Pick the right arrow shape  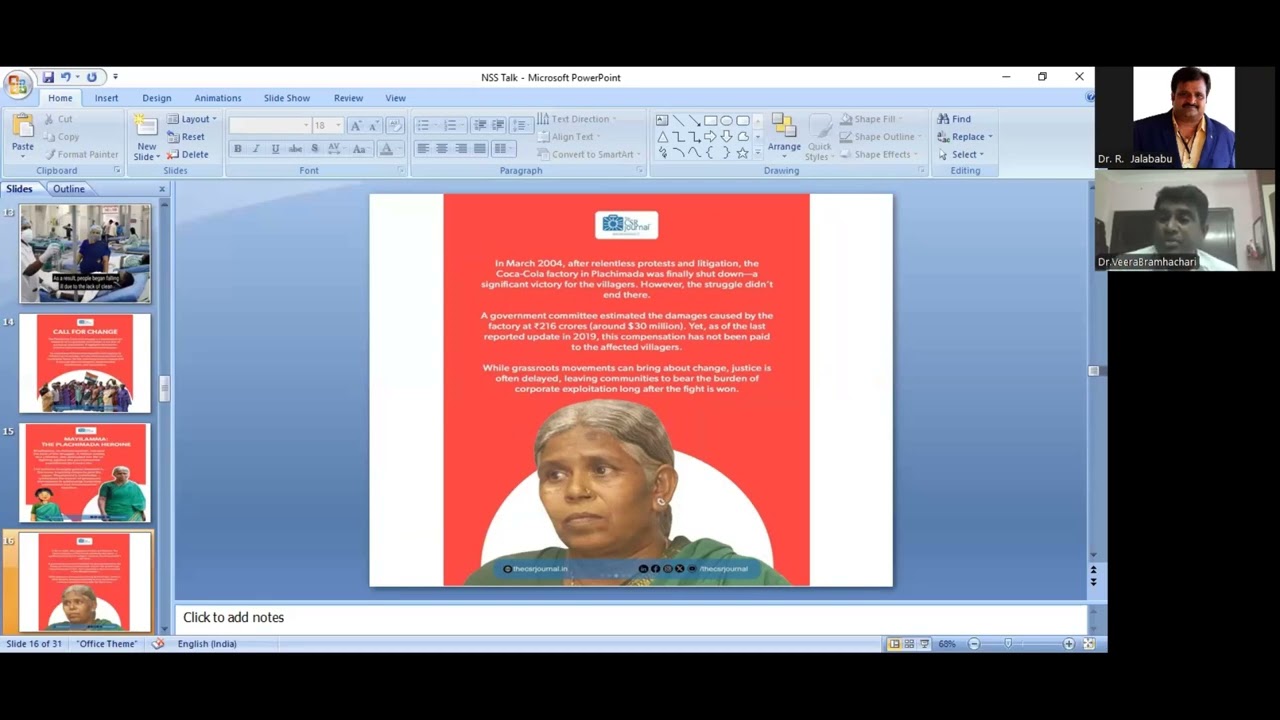710,137
